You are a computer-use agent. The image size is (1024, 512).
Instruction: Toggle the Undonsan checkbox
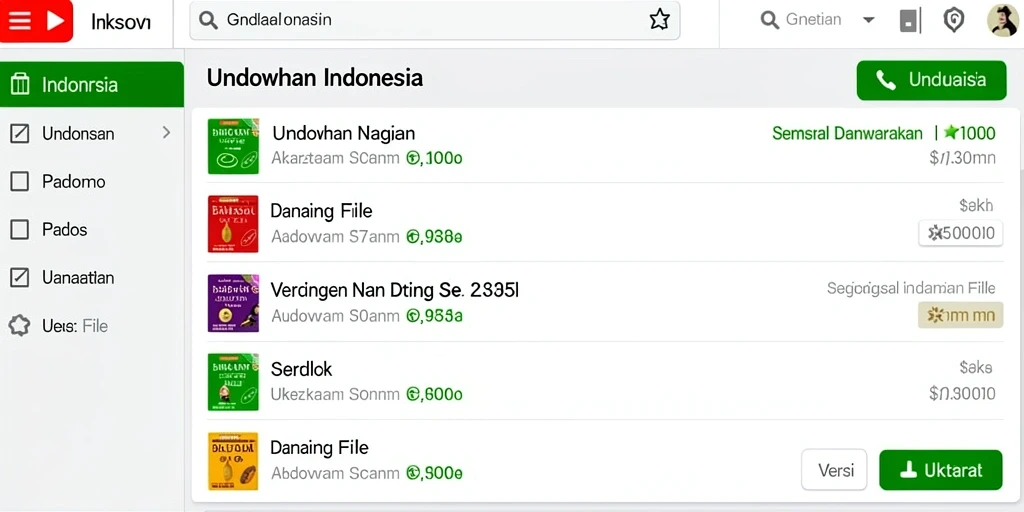tap(20, 134)
